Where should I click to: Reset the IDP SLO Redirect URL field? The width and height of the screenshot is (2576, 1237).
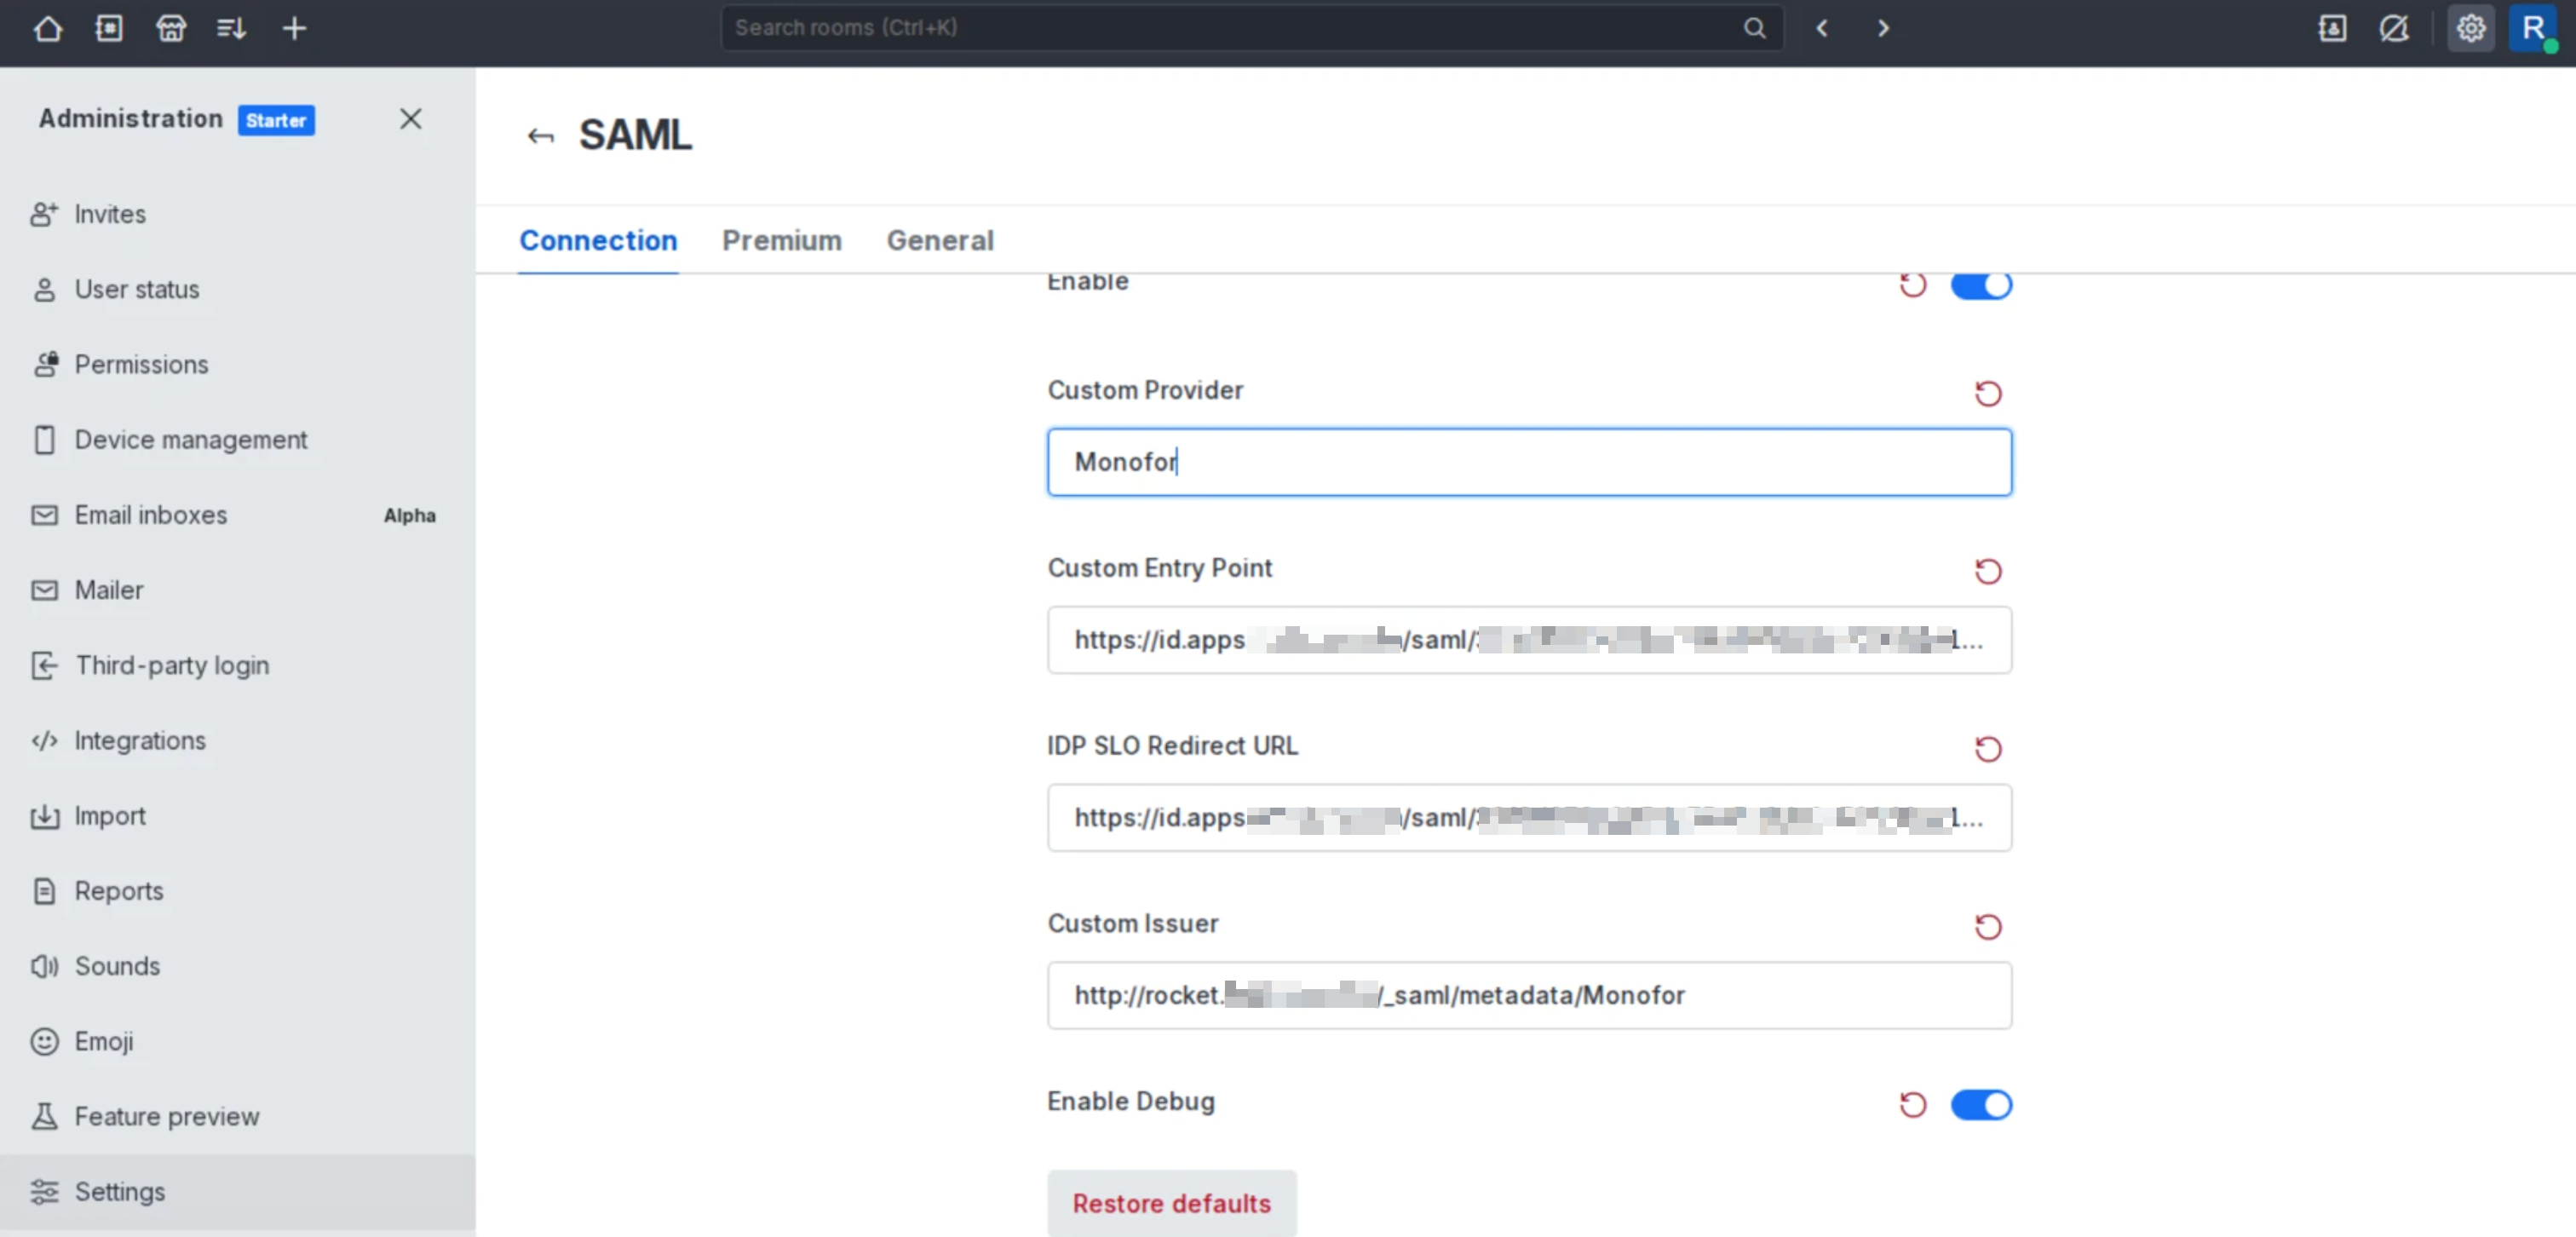(x=1988, y=749)
